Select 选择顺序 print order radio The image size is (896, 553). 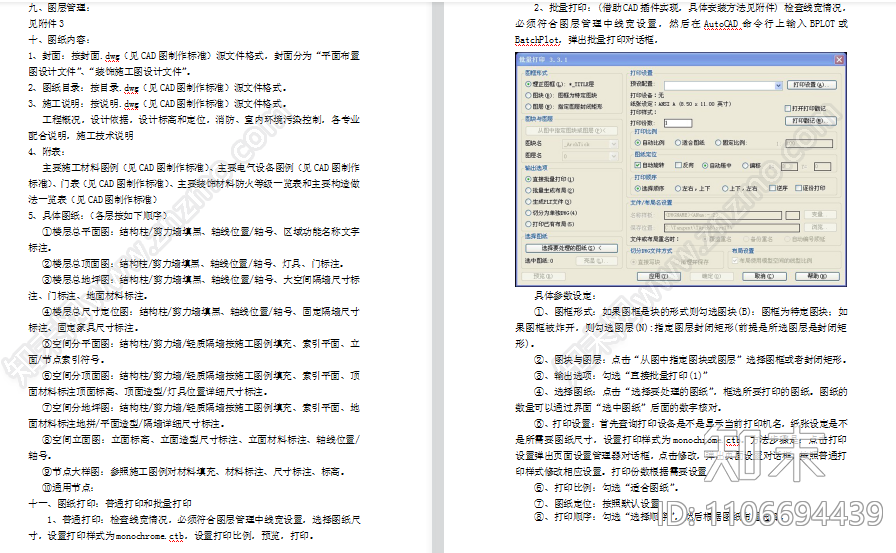click(x=638, y=189)
